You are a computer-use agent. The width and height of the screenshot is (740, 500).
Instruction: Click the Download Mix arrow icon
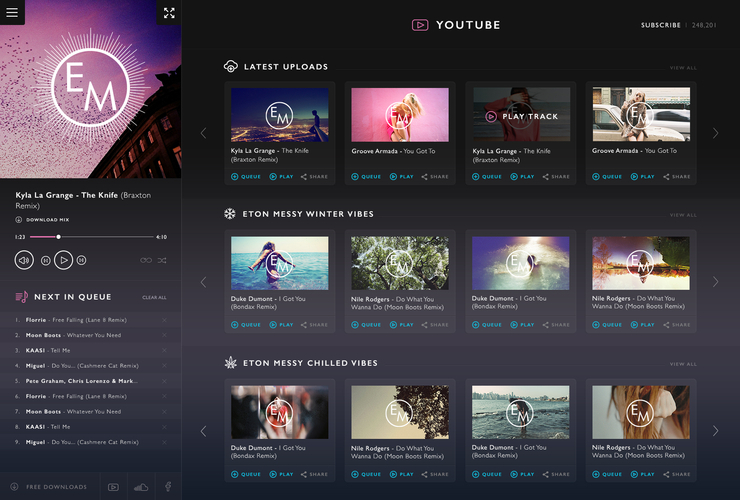[18, 220]
